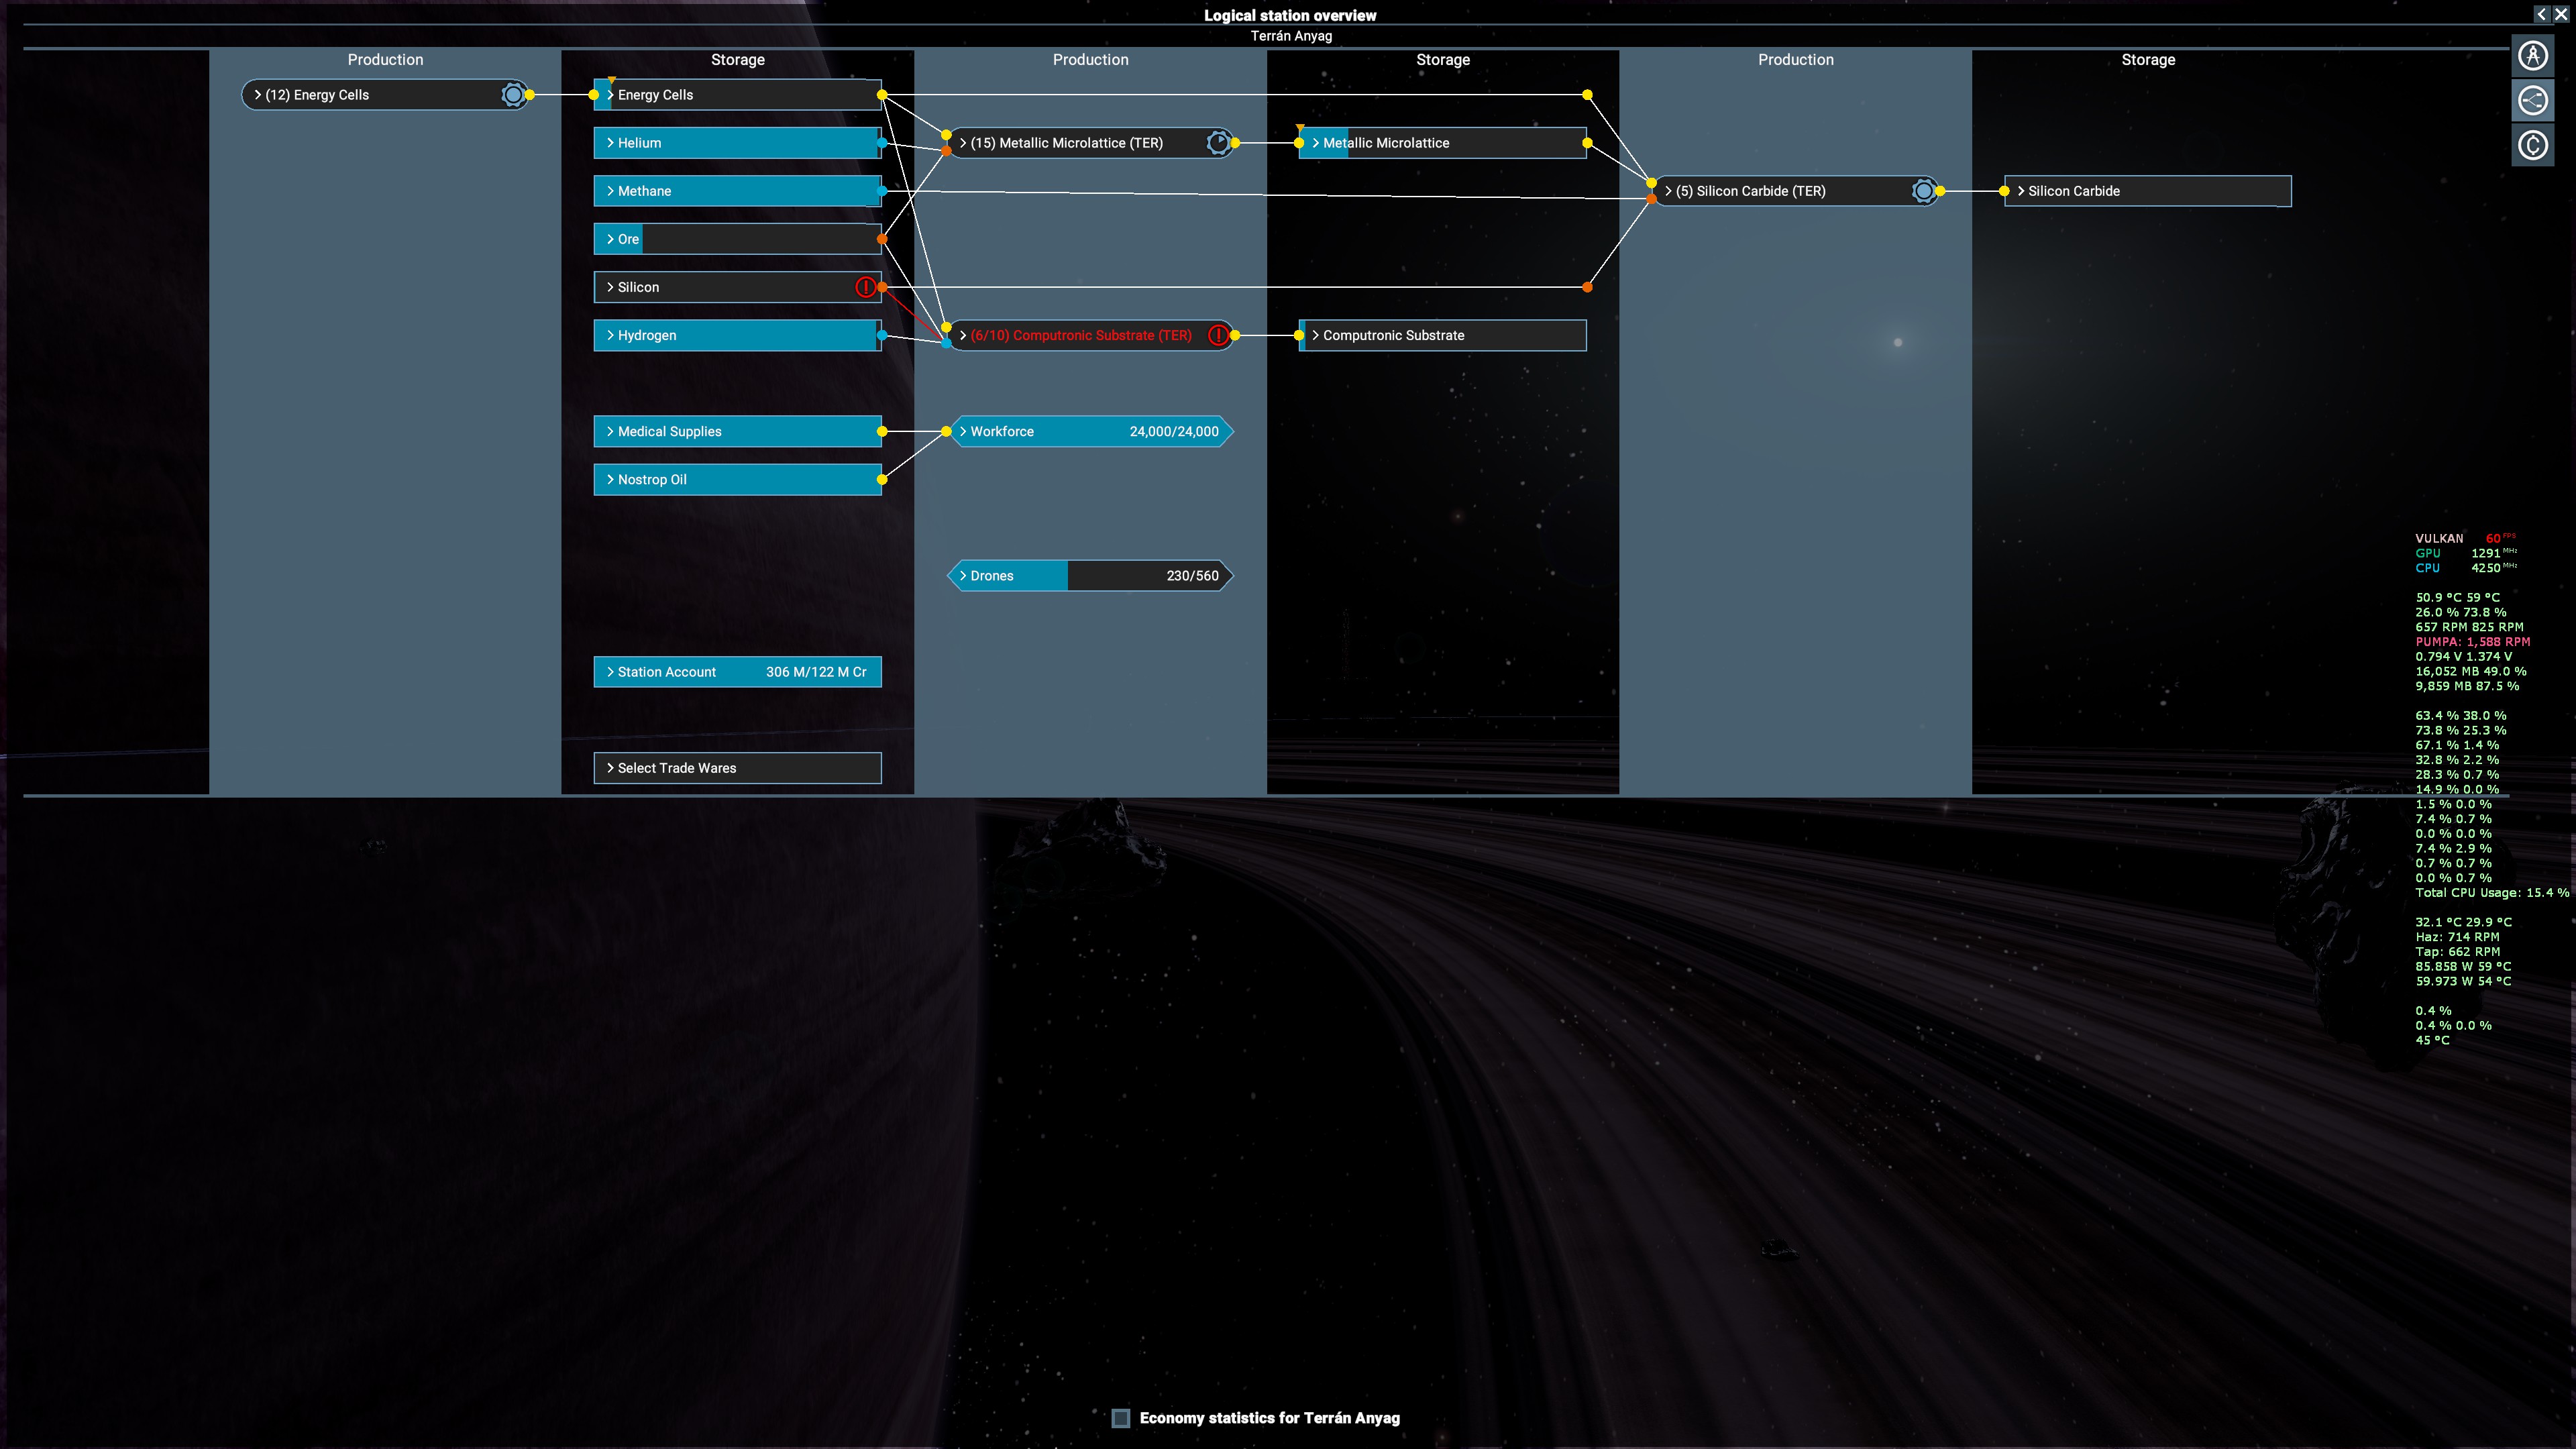
Task: Click the red warning icon on Silicon storage
Action: [865, 287]
